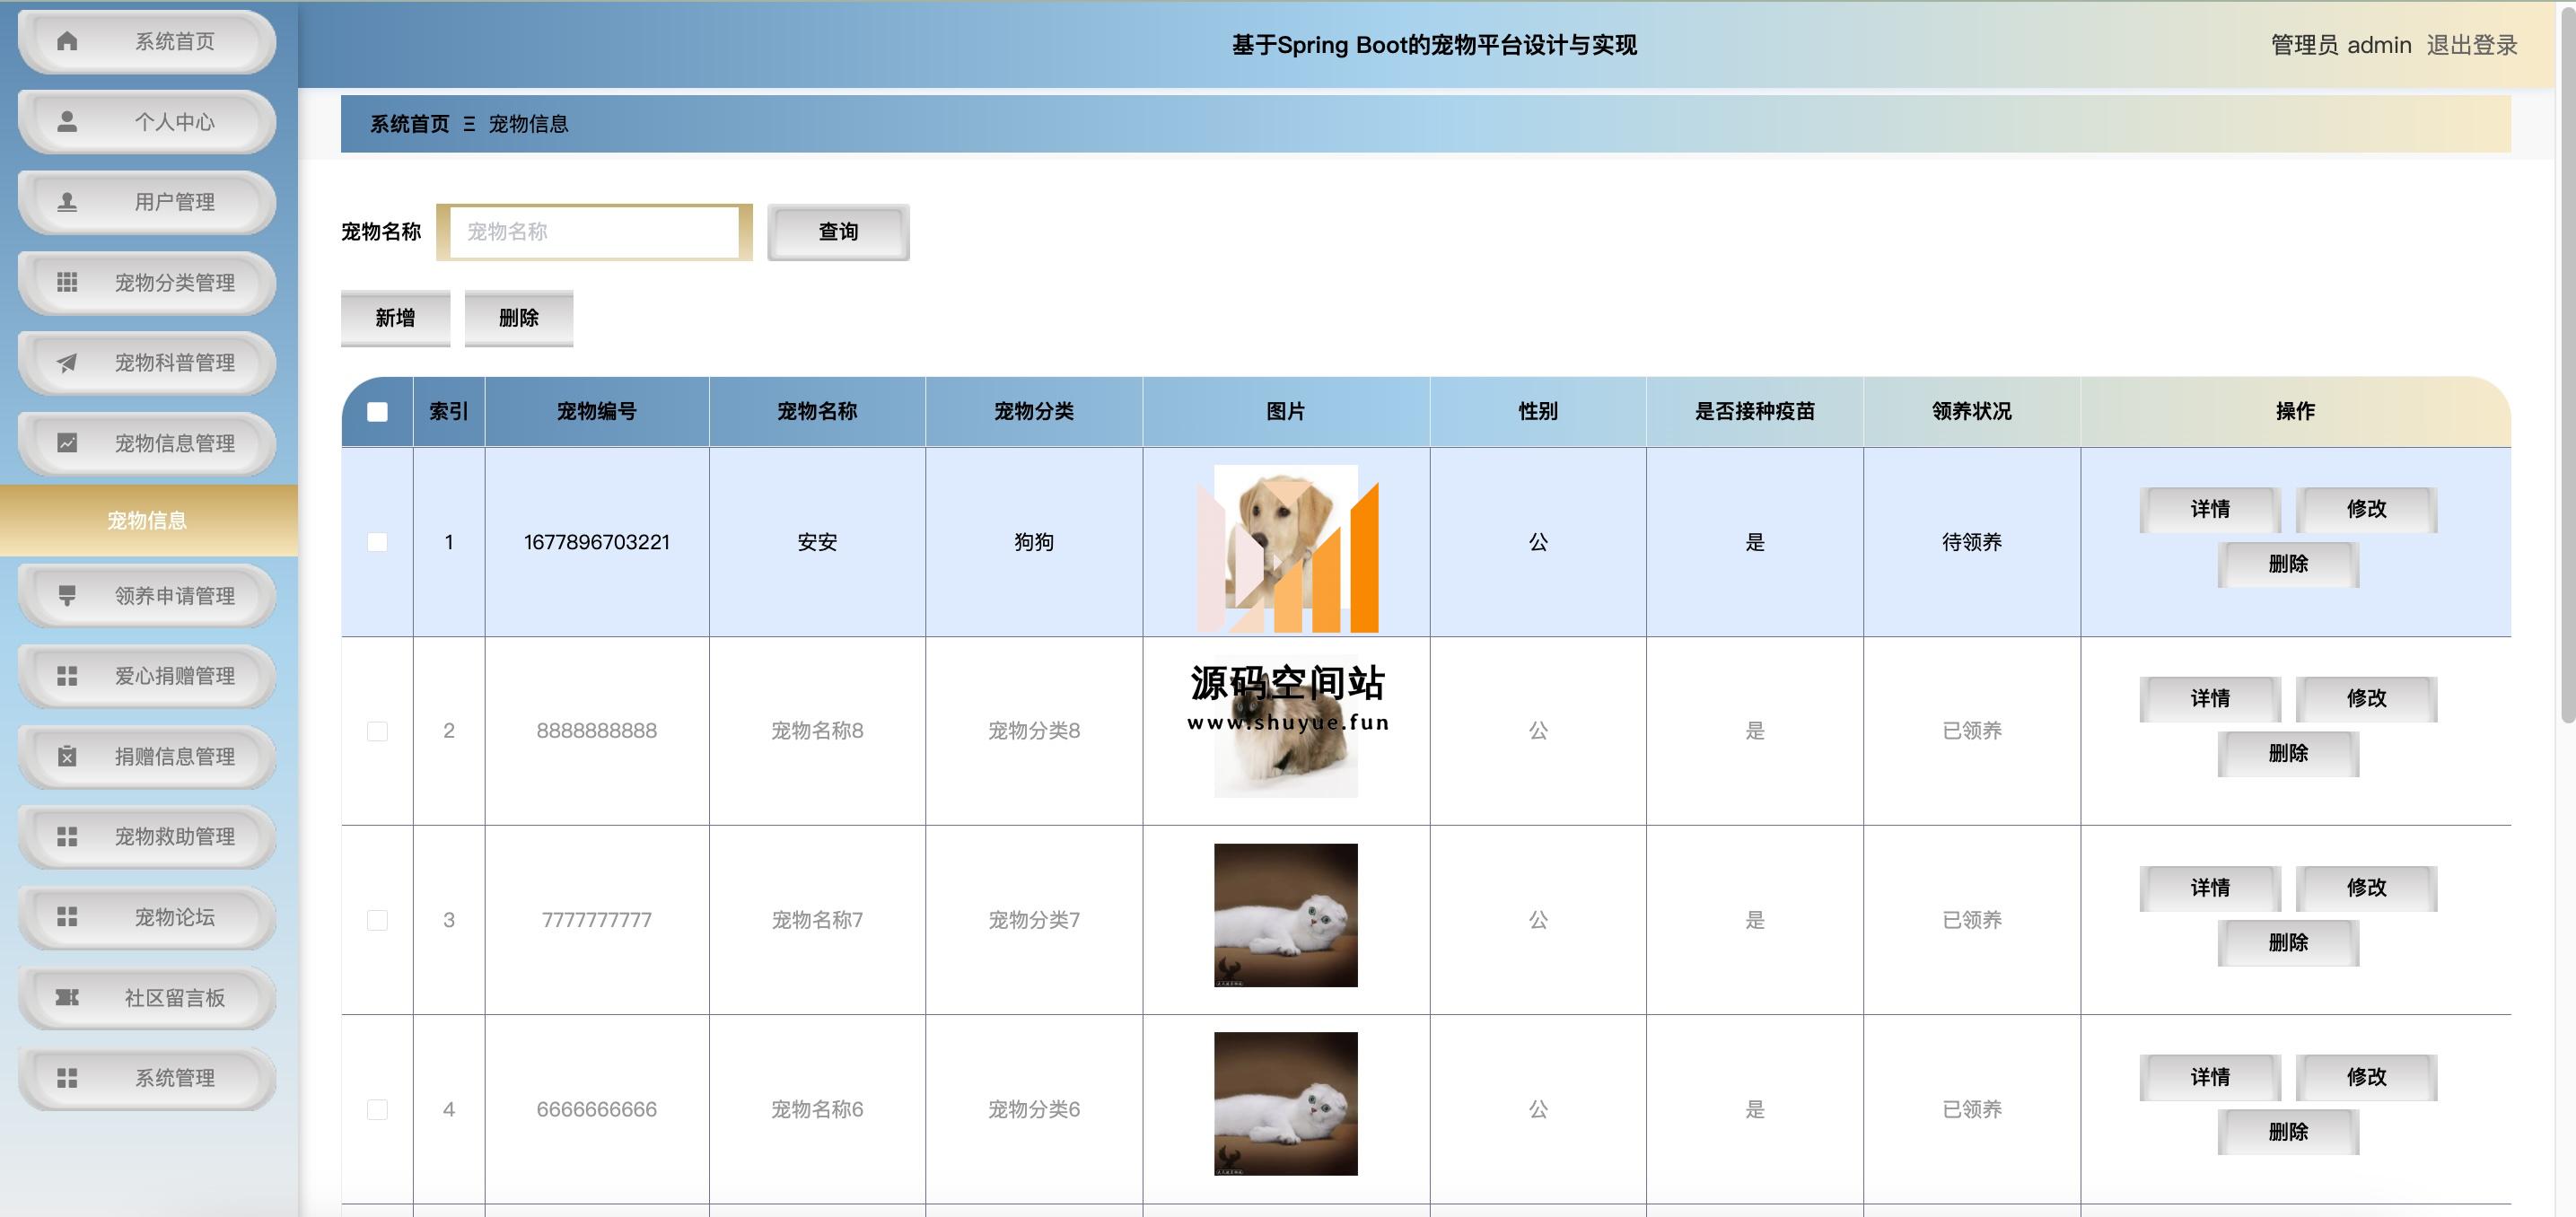
Task: Click 修改 for pet 安安
Action: coord(2366,509)
